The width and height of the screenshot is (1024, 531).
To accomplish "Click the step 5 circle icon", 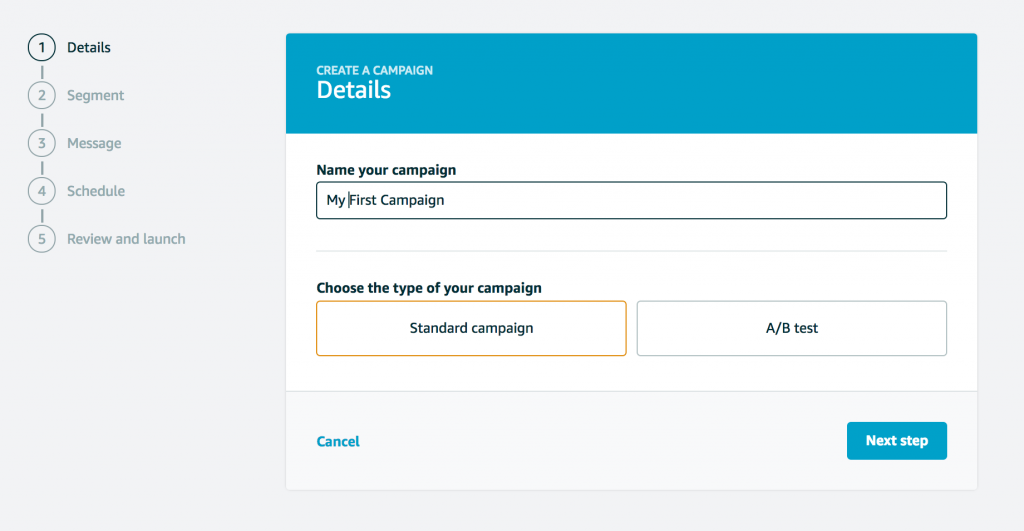I will click(41, 239).
